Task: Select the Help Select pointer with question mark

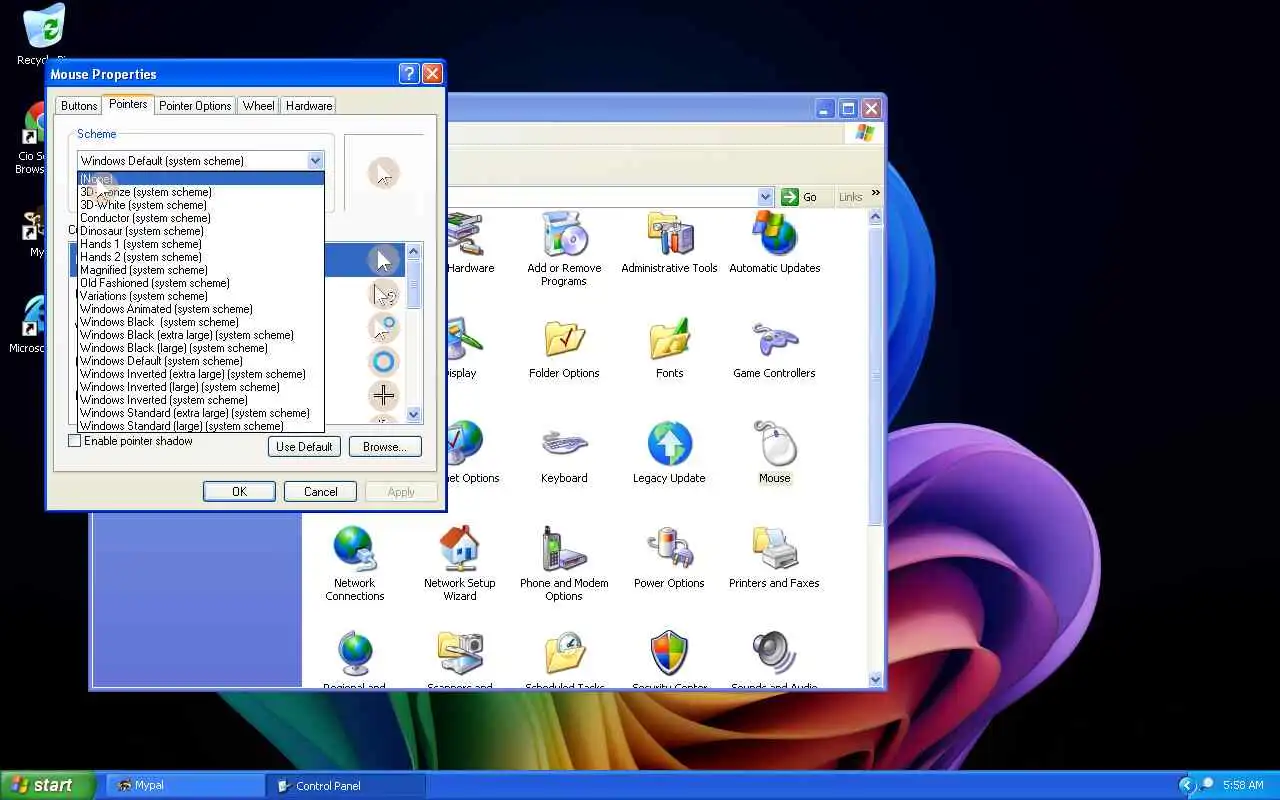Action: coord(383,294)
